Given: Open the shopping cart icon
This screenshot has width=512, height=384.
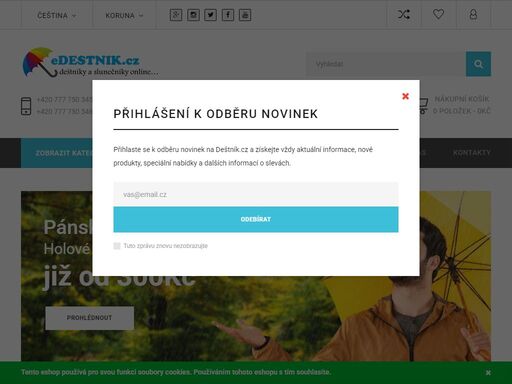Looking at the screenshot, I should pyautogui.click(x=423, y=106).
